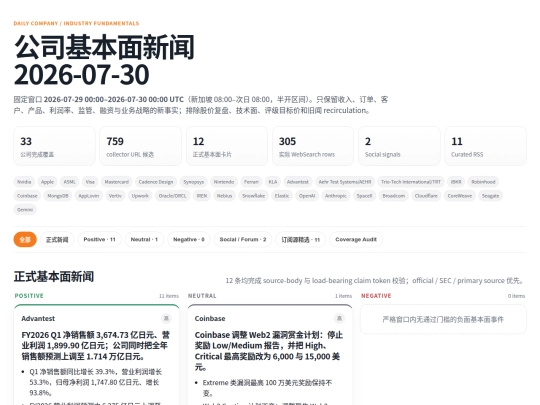Click the Snowflake company chip
The width and height of the screenshot is (540, 405).
[x=254, y=196]
